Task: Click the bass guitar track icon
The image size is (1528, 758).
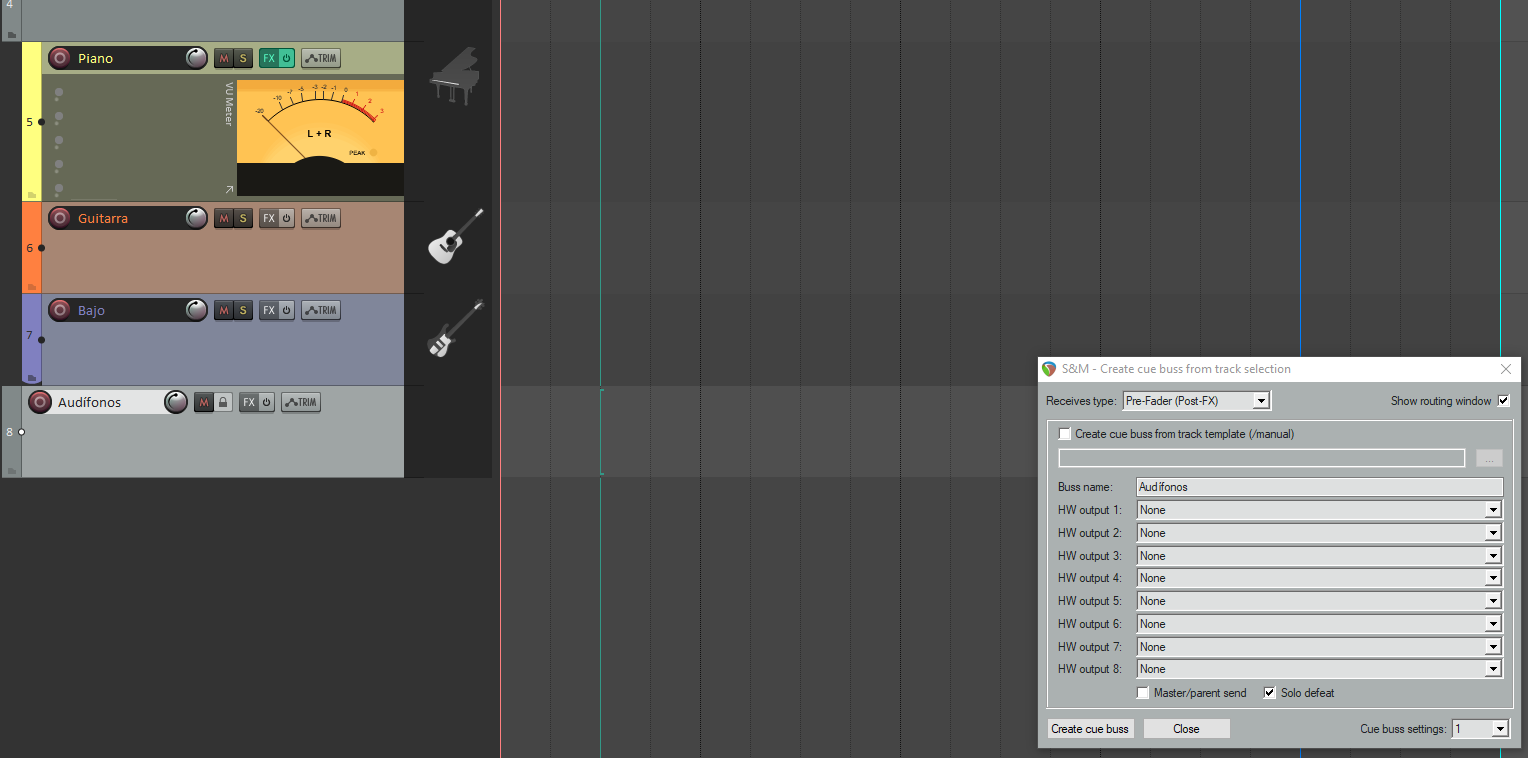Action: 455,329
